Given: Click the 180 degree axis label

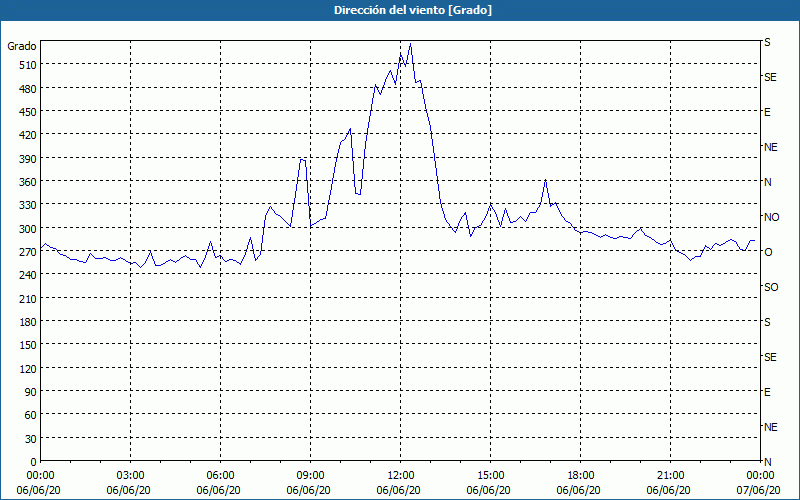Looking at the screenshot, I should pyautogui.click(x=28, y=322).
